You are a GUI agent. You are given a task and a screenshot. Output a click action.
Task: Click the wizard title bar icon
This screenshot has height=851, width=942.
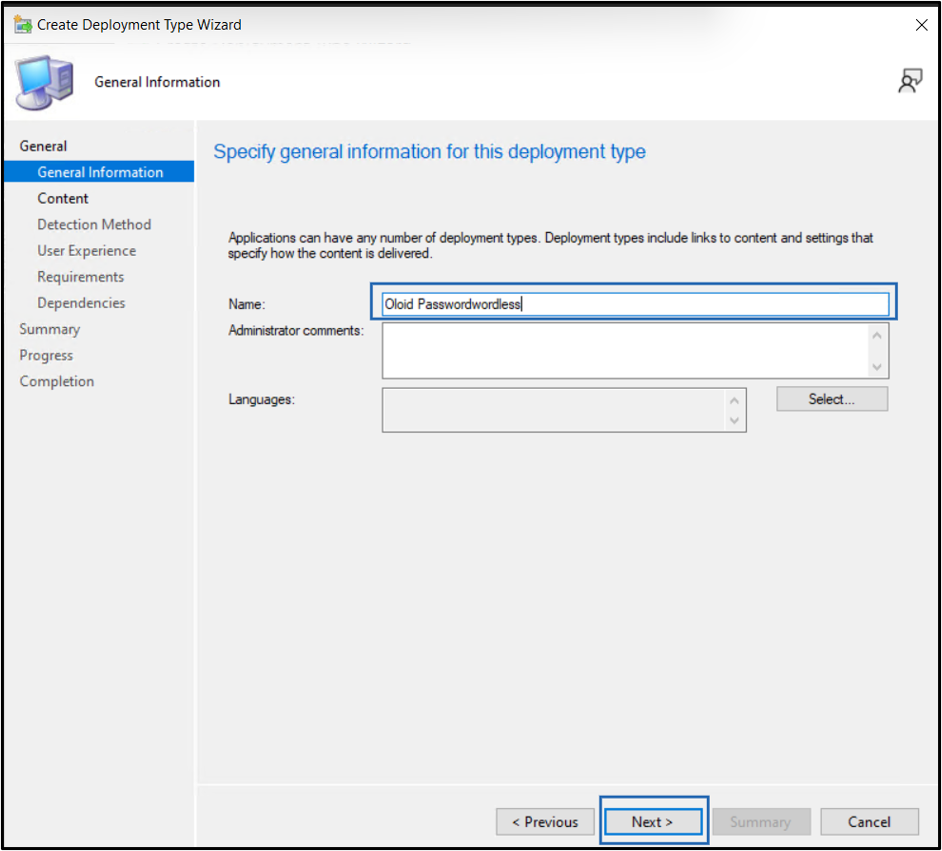click(x=23, y=25)
